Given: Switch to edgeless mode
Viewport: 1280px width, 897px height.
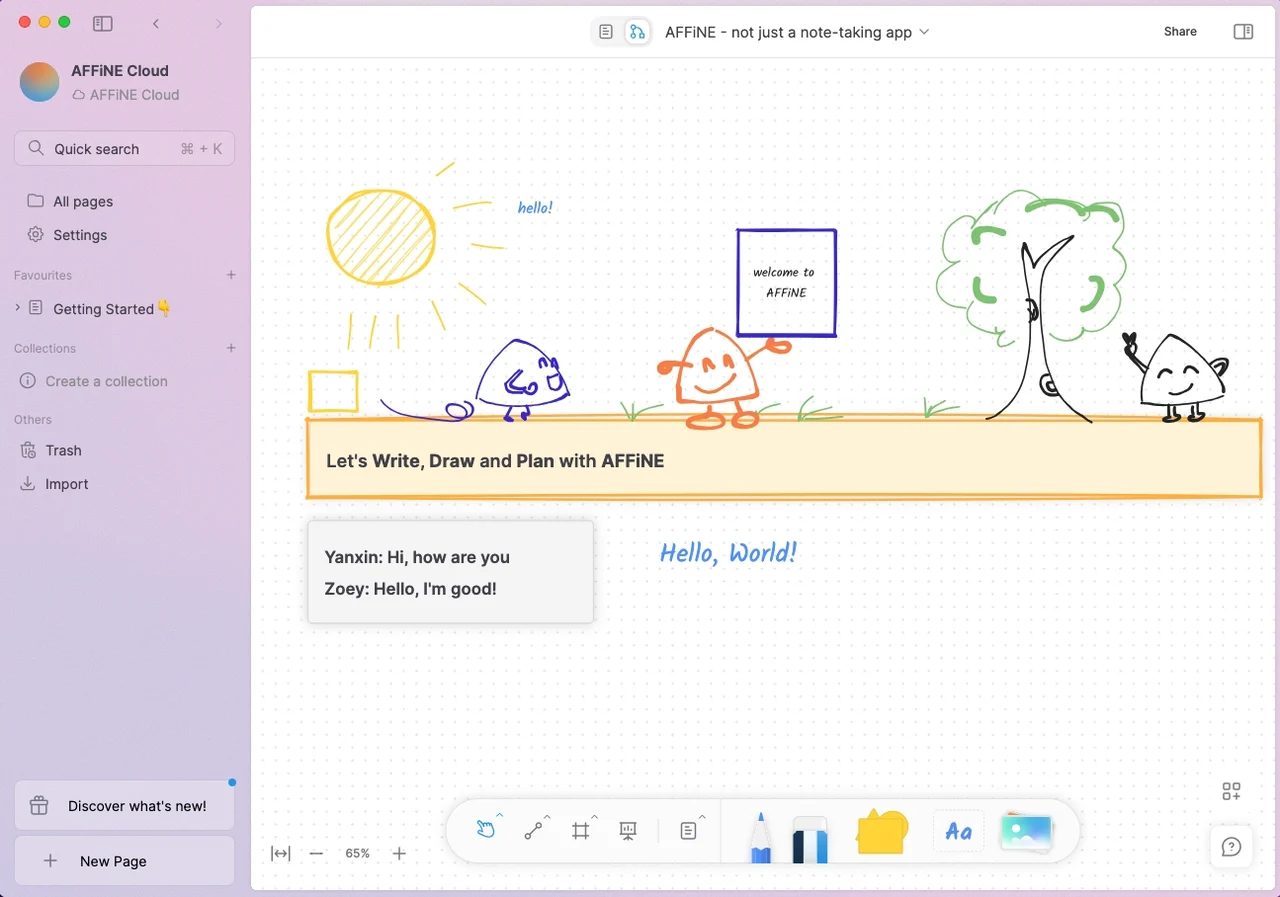Looking at the screenshot, I should point(637,32).
